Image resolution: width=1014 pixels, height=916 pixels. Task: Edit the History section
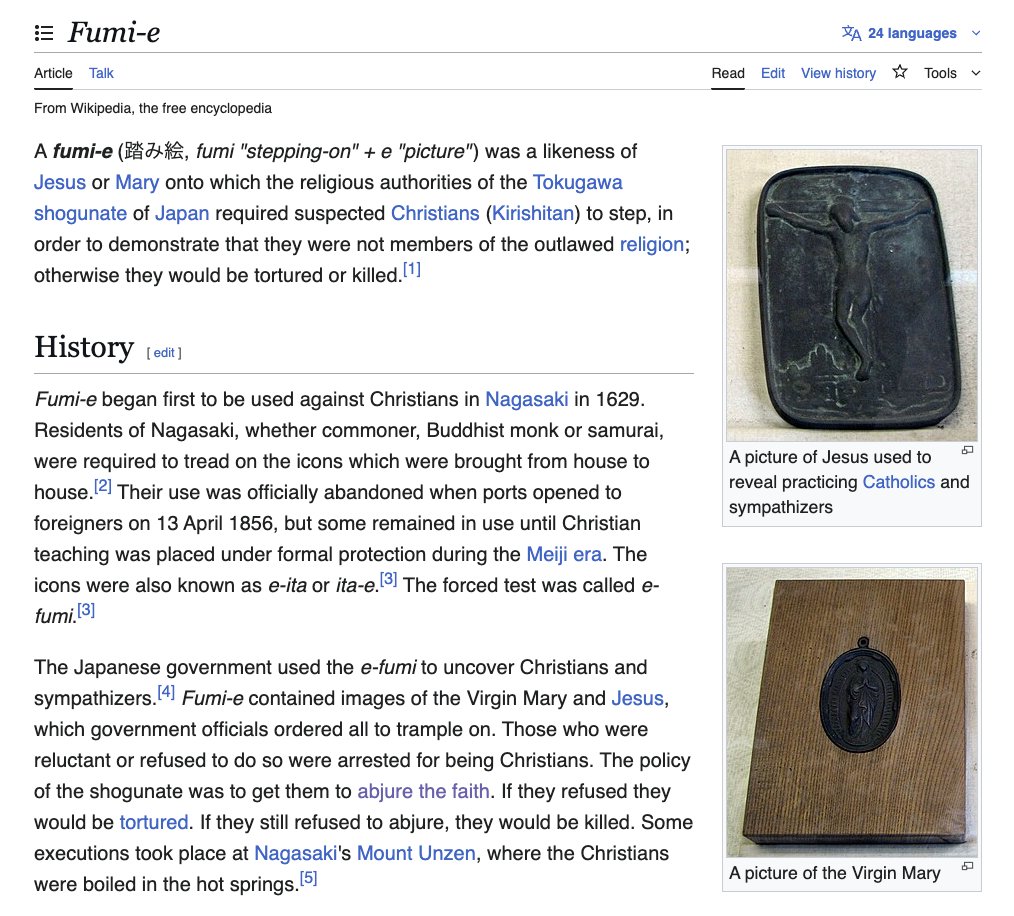click(164, 353)
